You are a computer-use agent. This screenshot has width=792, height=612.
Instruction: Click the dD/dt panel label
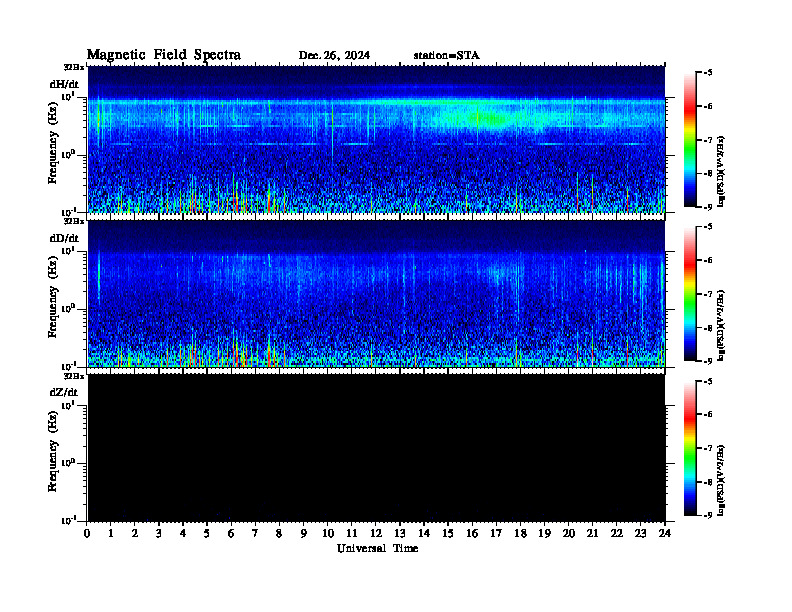pos(64,238)
